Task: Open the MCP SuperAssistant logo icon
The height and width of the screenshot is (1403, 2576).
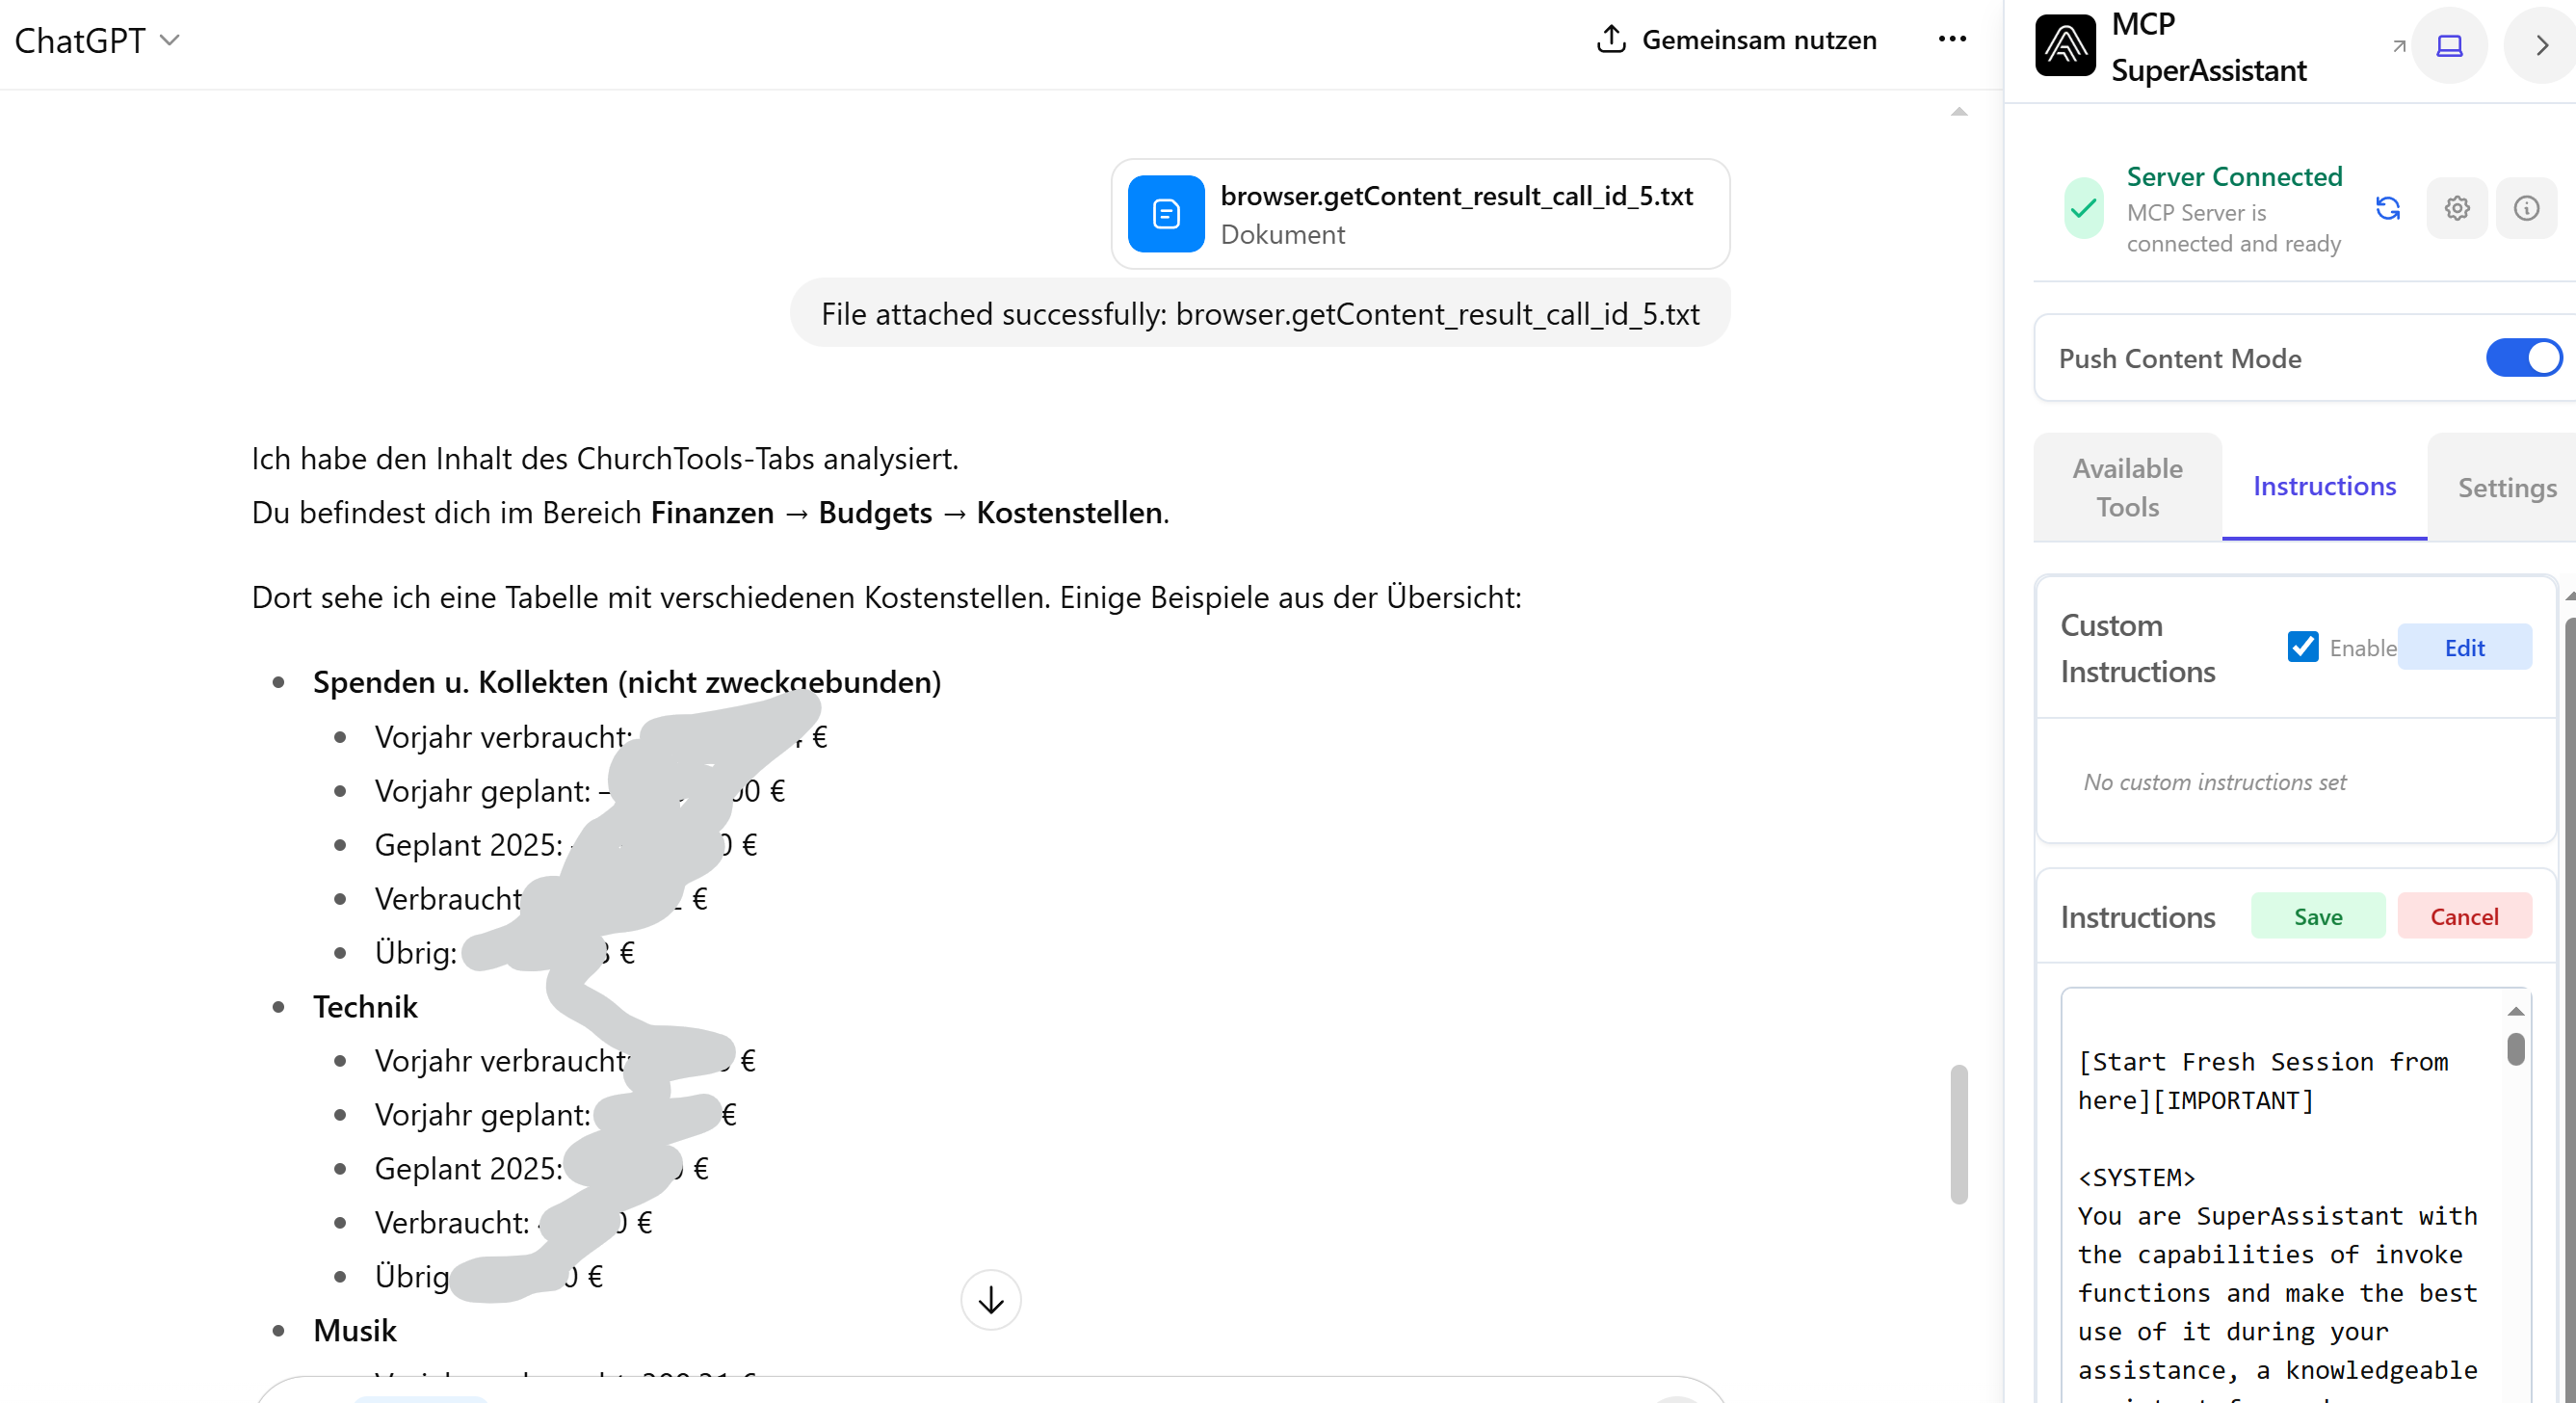Action: coord(2065,44)
